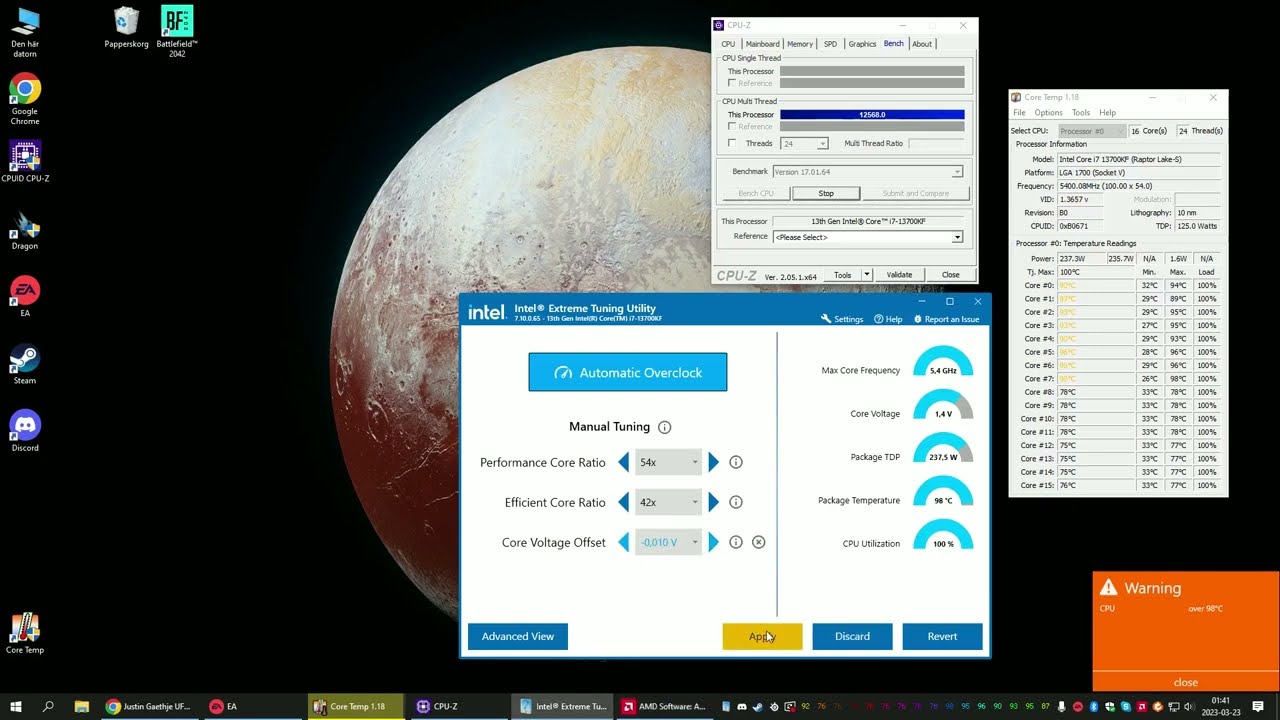1280x720 pixels.
Task: Select Battlefield 2042 desktop icon
Action: 177,31
